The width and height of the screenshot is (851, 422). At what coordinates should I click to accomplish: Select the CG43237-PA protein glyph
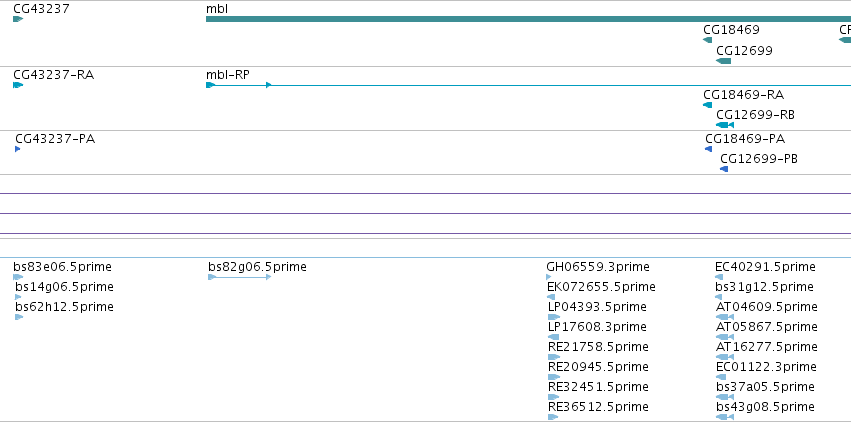(17, 149)
